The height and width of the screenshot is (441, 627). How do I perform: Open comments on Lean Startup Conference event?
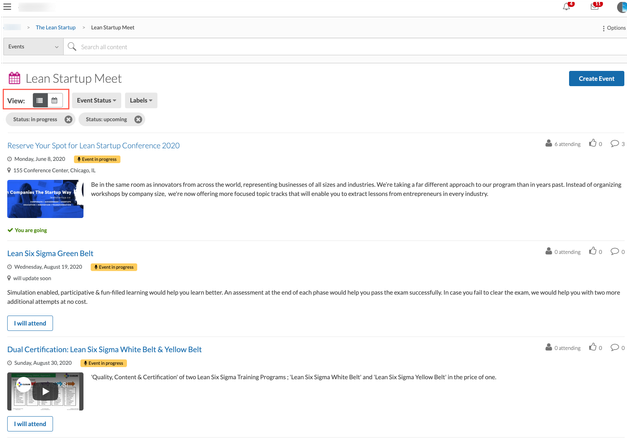(617, 144)
